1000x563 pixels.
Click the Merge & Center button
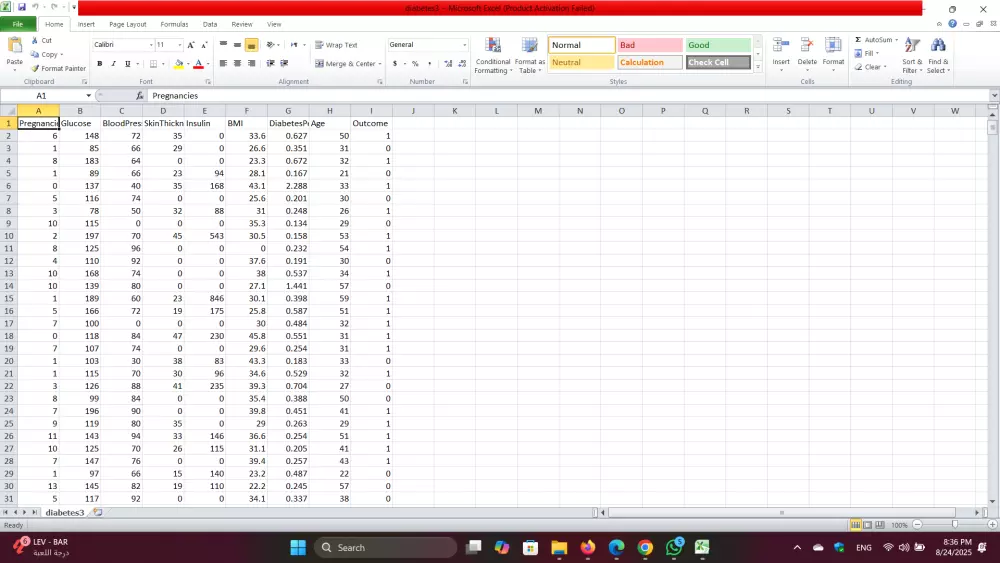tap(345, 64)
